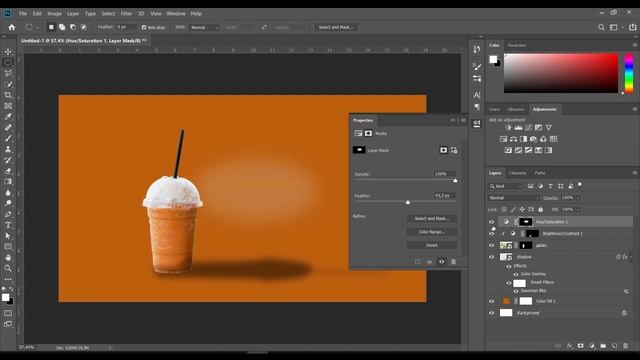Hide the Brightness/Contrast 1 layer
The image size is (640, 360).
(x=491, y=234)
